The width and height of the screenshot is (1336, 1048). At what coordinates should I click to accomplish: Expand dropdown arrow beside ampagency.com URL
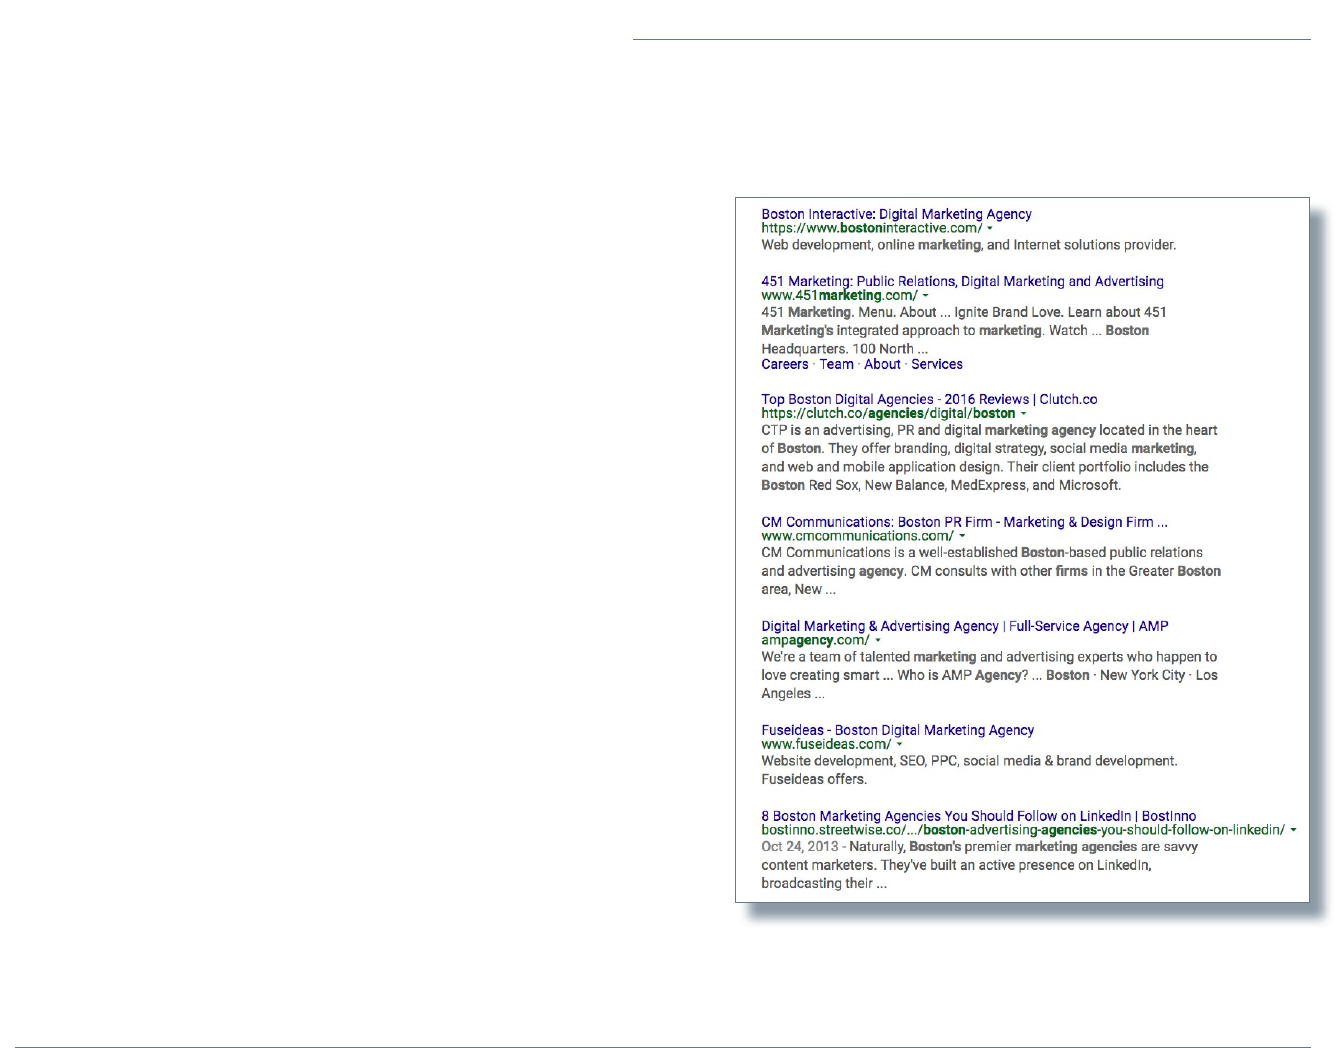click(877, 641)
